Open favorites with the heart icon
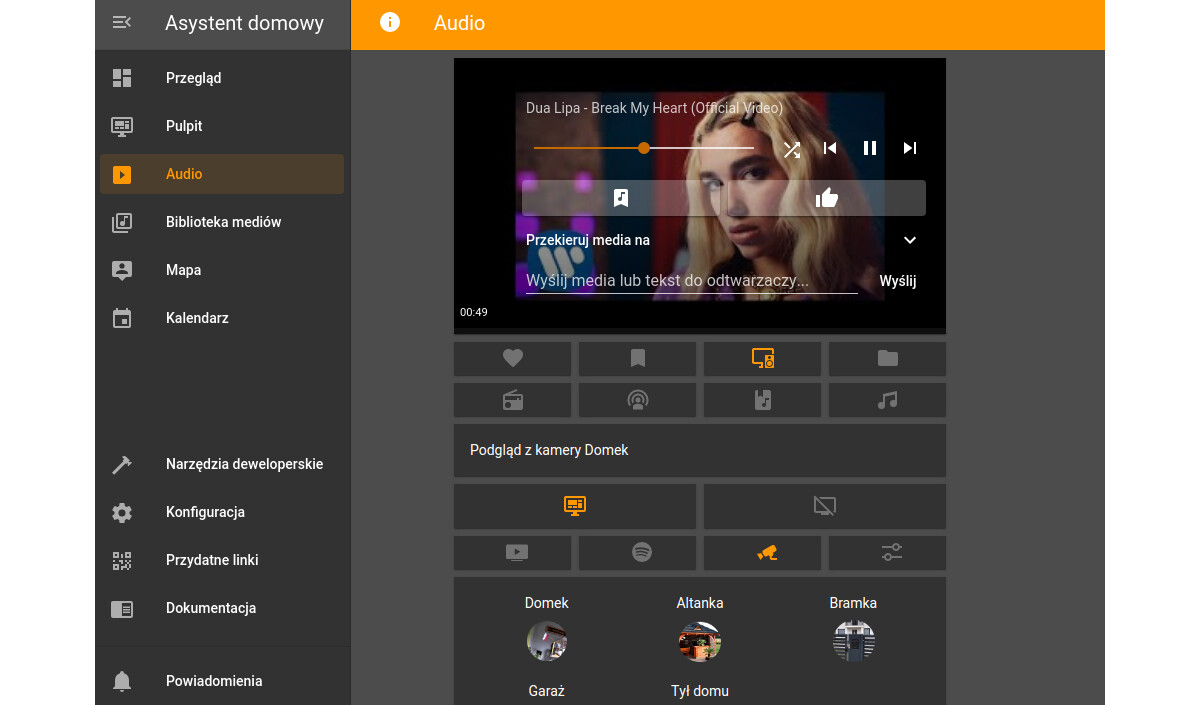 tap(513, 358)
